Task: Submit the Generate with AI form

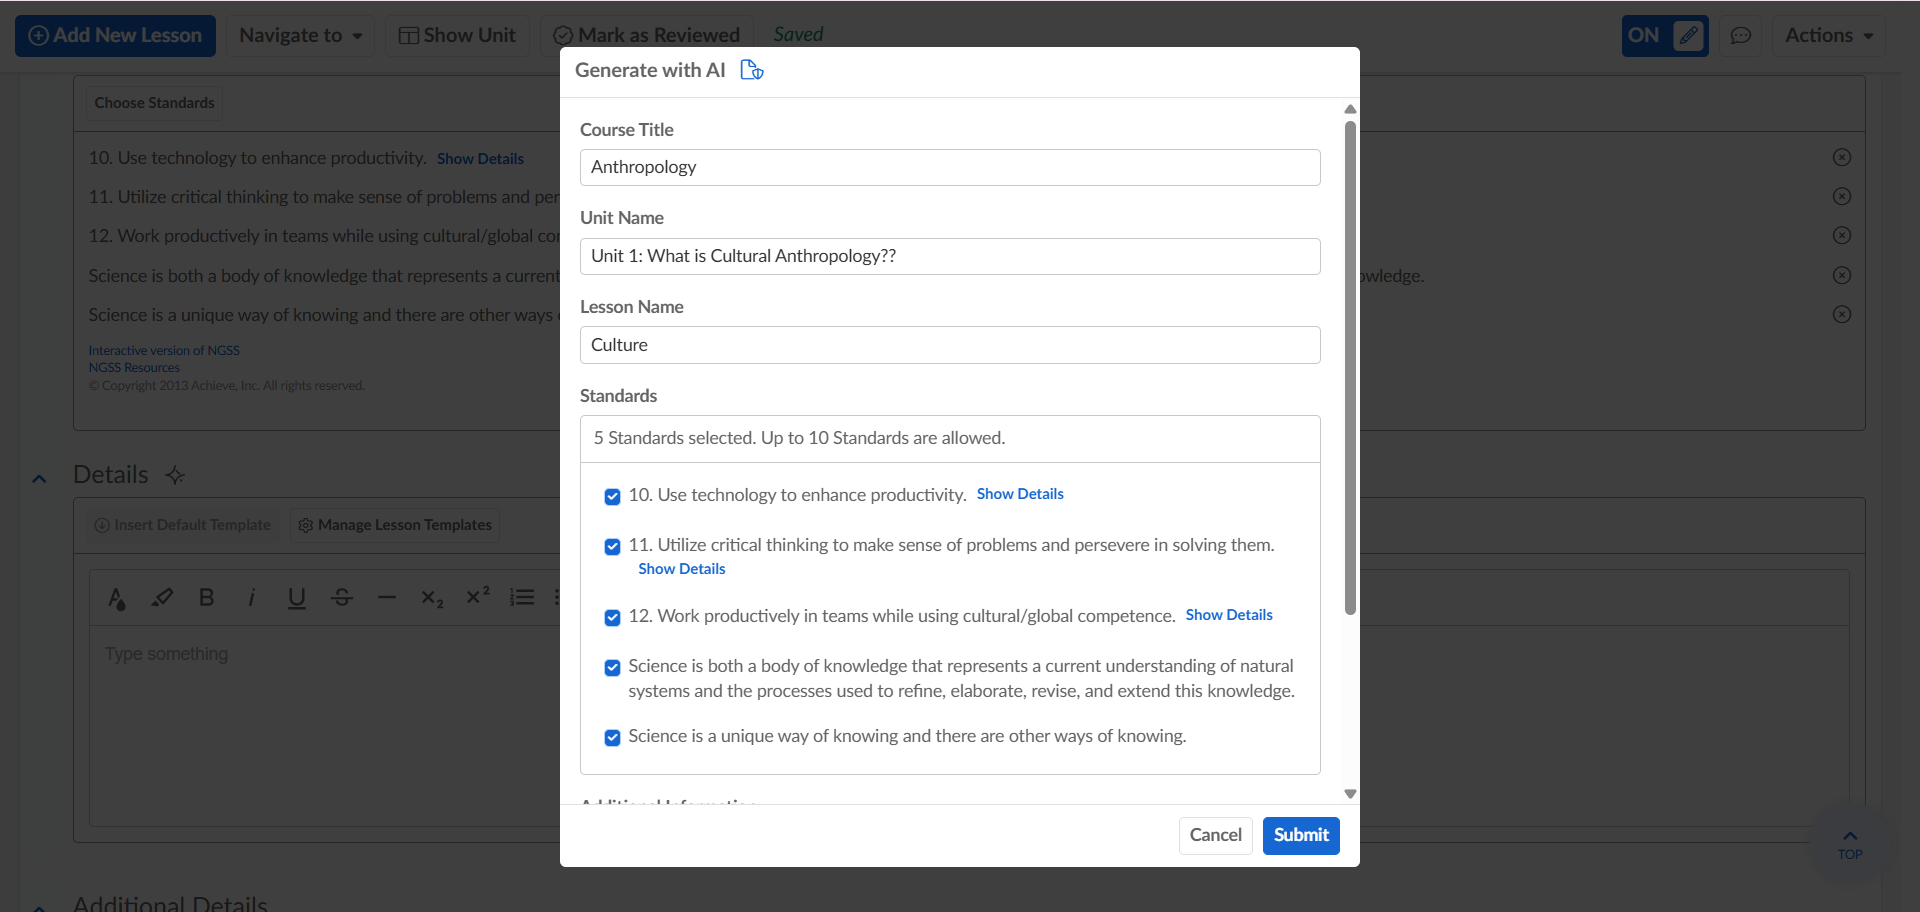Action: (1300, 835)
